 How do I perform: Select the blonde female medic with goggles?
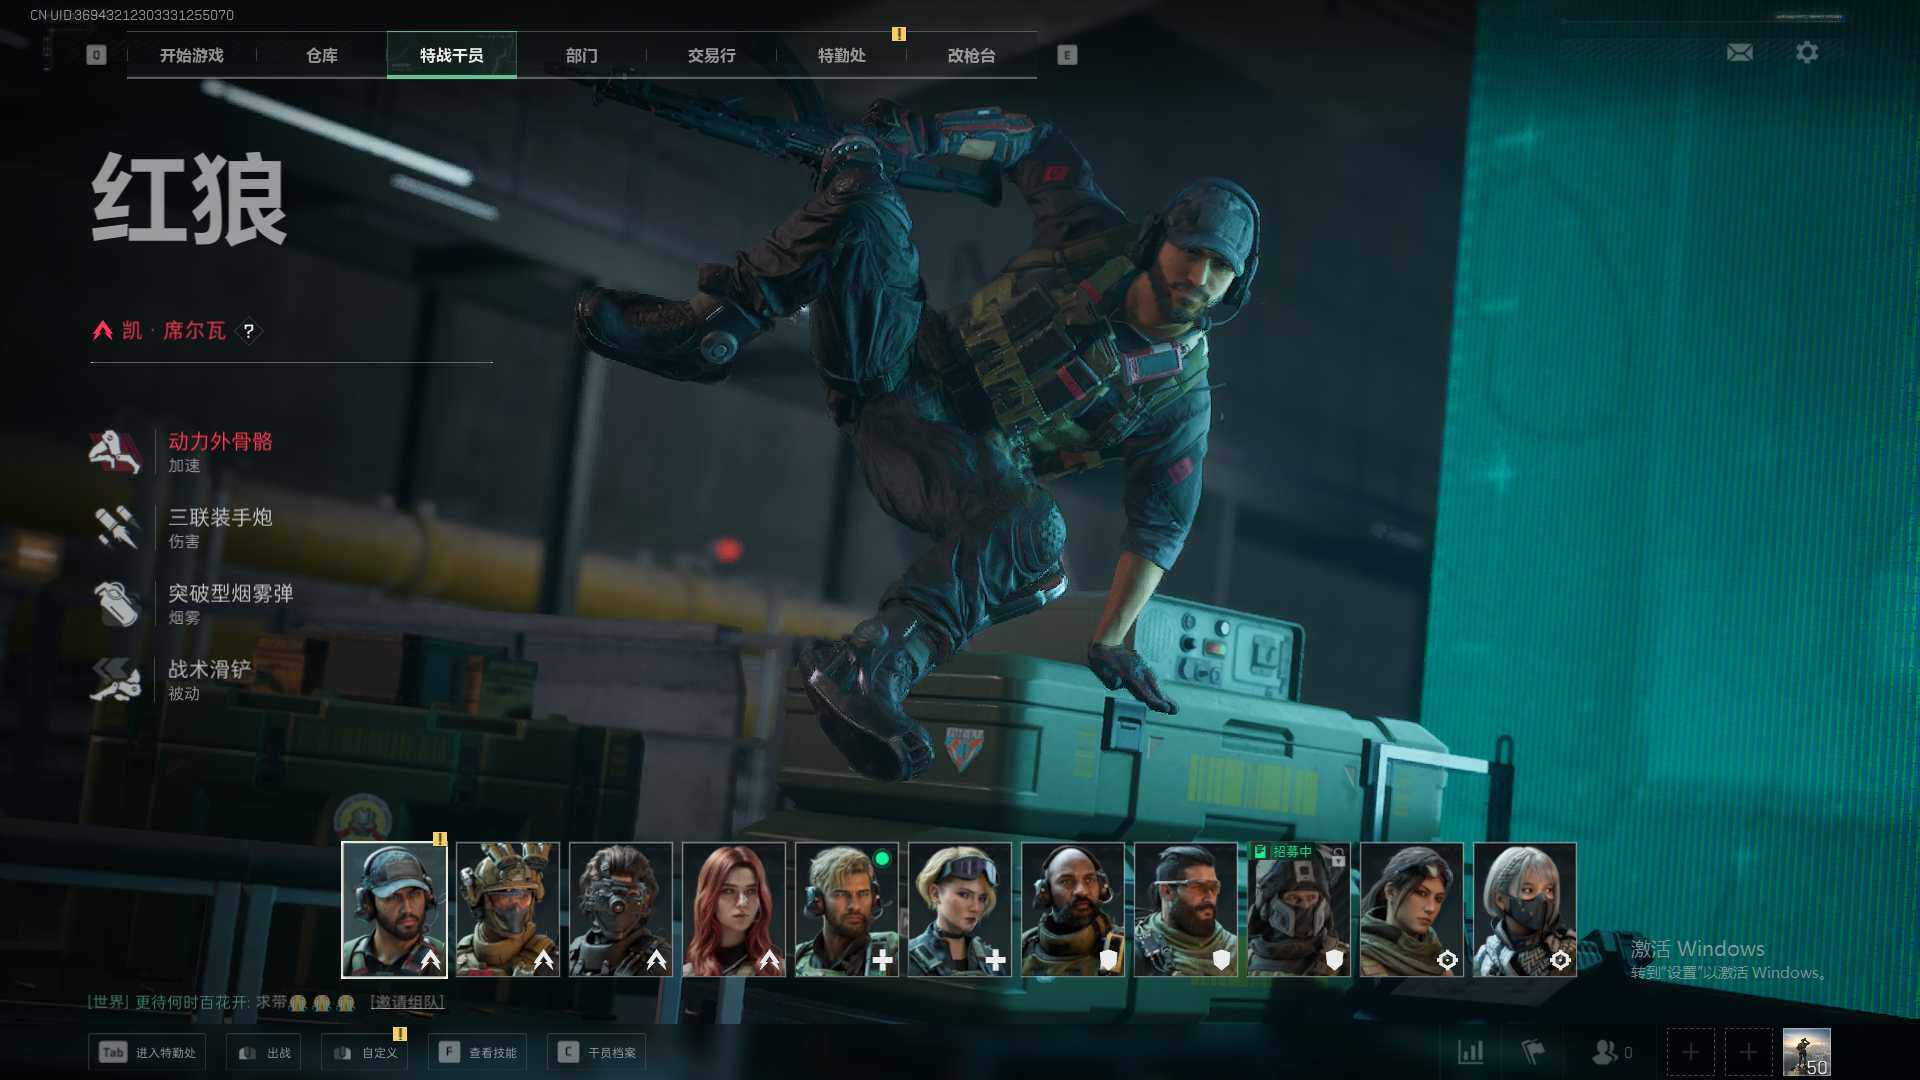960,909
